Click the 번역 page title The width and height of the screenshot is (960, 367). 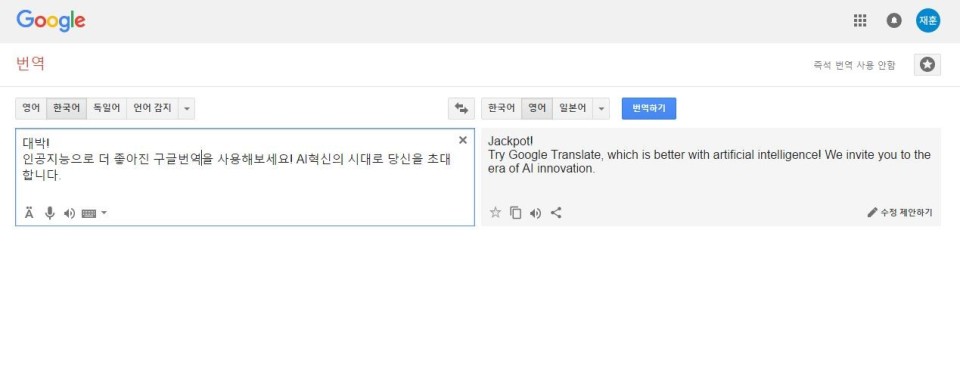pos(30,64)
